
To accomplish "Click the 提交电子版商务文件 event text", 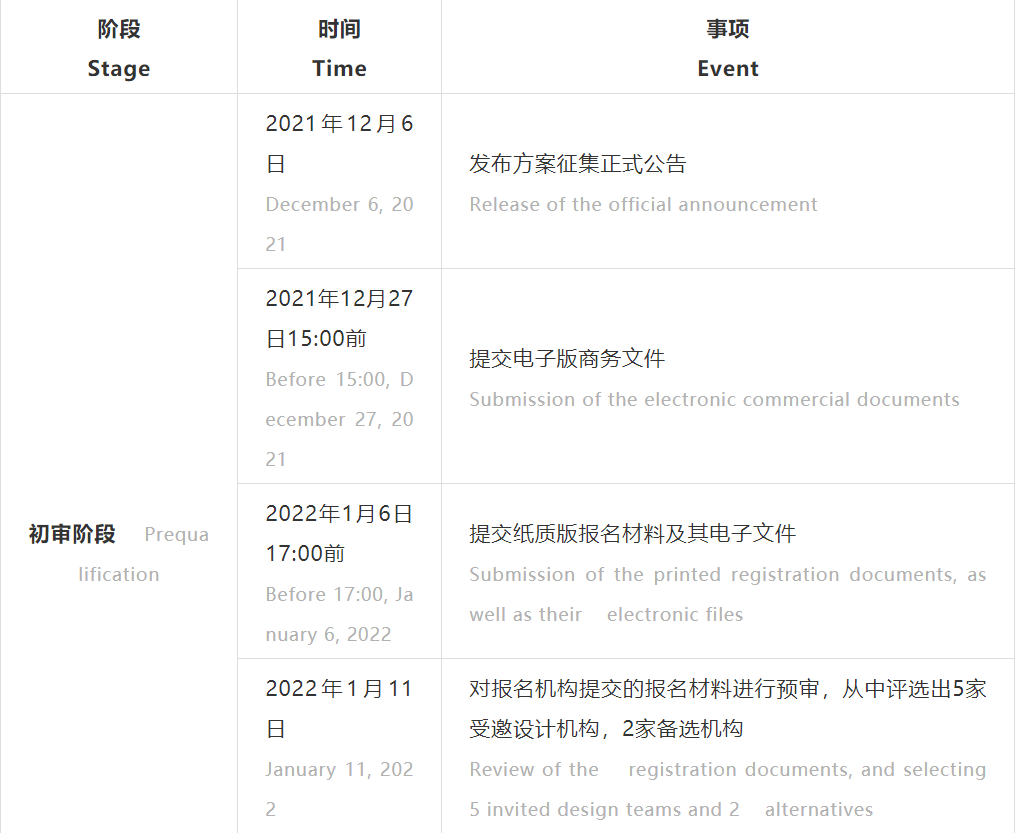I will (x=567, y=359).
